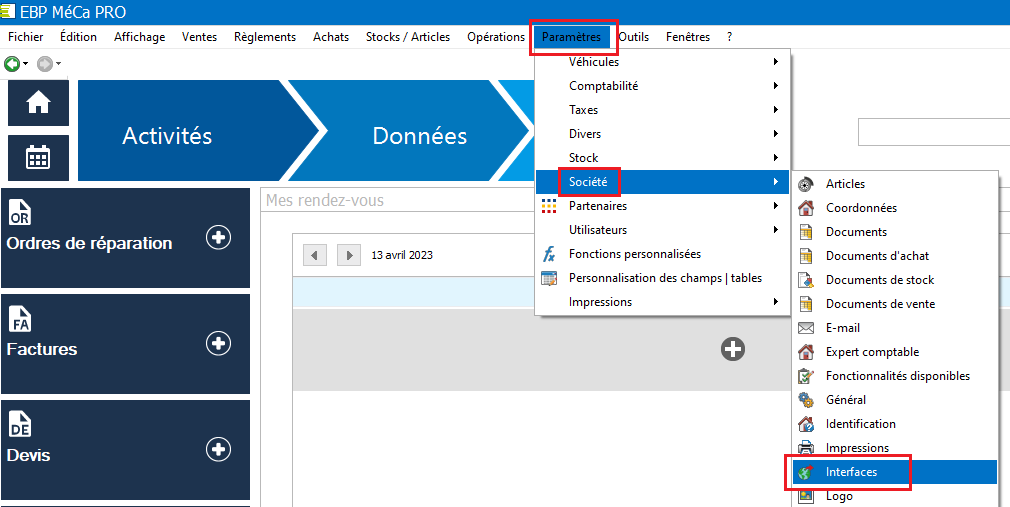Open the Stocks / Articles menu
The width and height of the screenshot is (1010, 507).
(408, 37)
